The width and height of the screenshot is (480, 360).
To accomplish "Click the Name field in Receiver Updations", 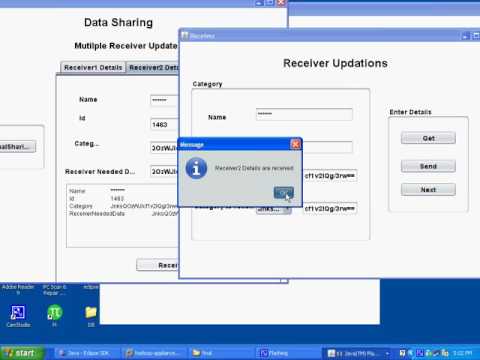I will pos(304,114).
